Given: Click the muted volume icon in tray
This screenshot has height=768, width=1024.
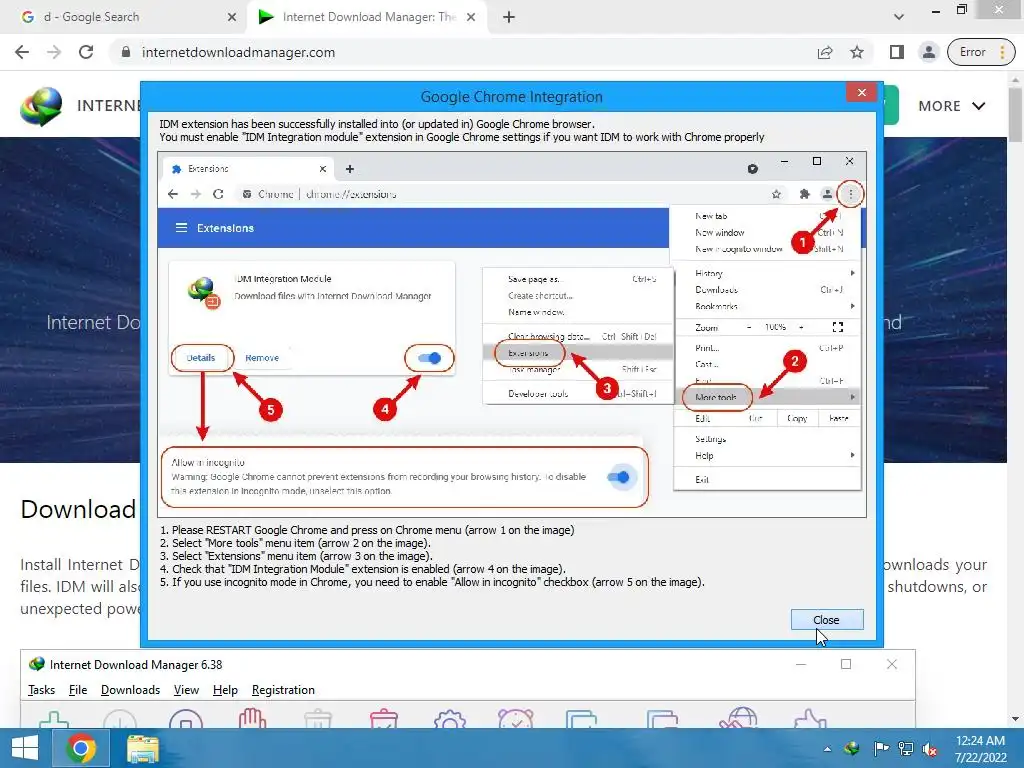Looking at the screenshot, I should coord(931,749).
